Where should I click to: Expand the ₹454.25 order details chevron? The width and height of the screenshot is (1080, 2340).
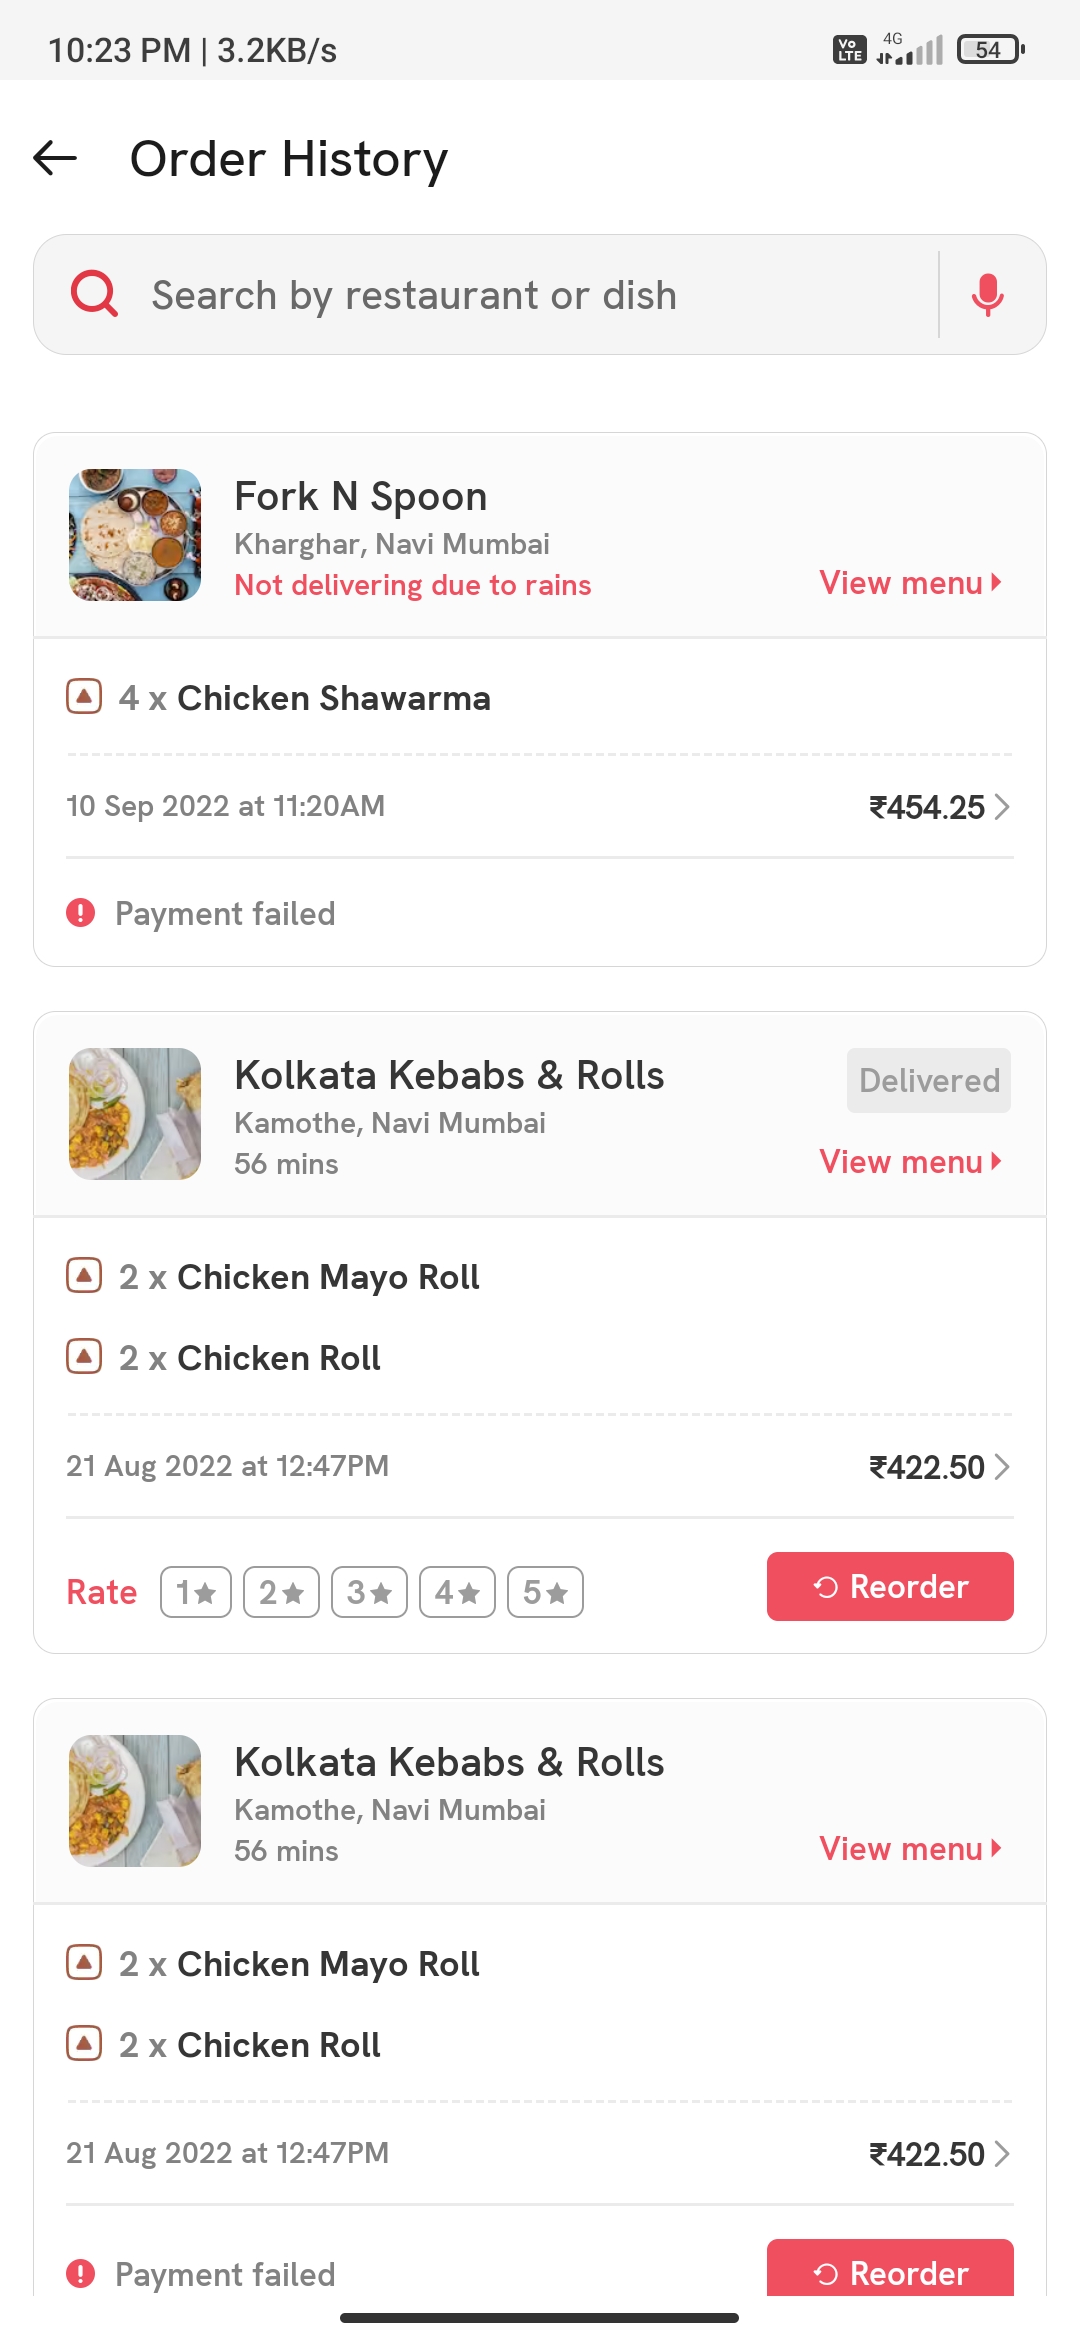[1002, 807]
